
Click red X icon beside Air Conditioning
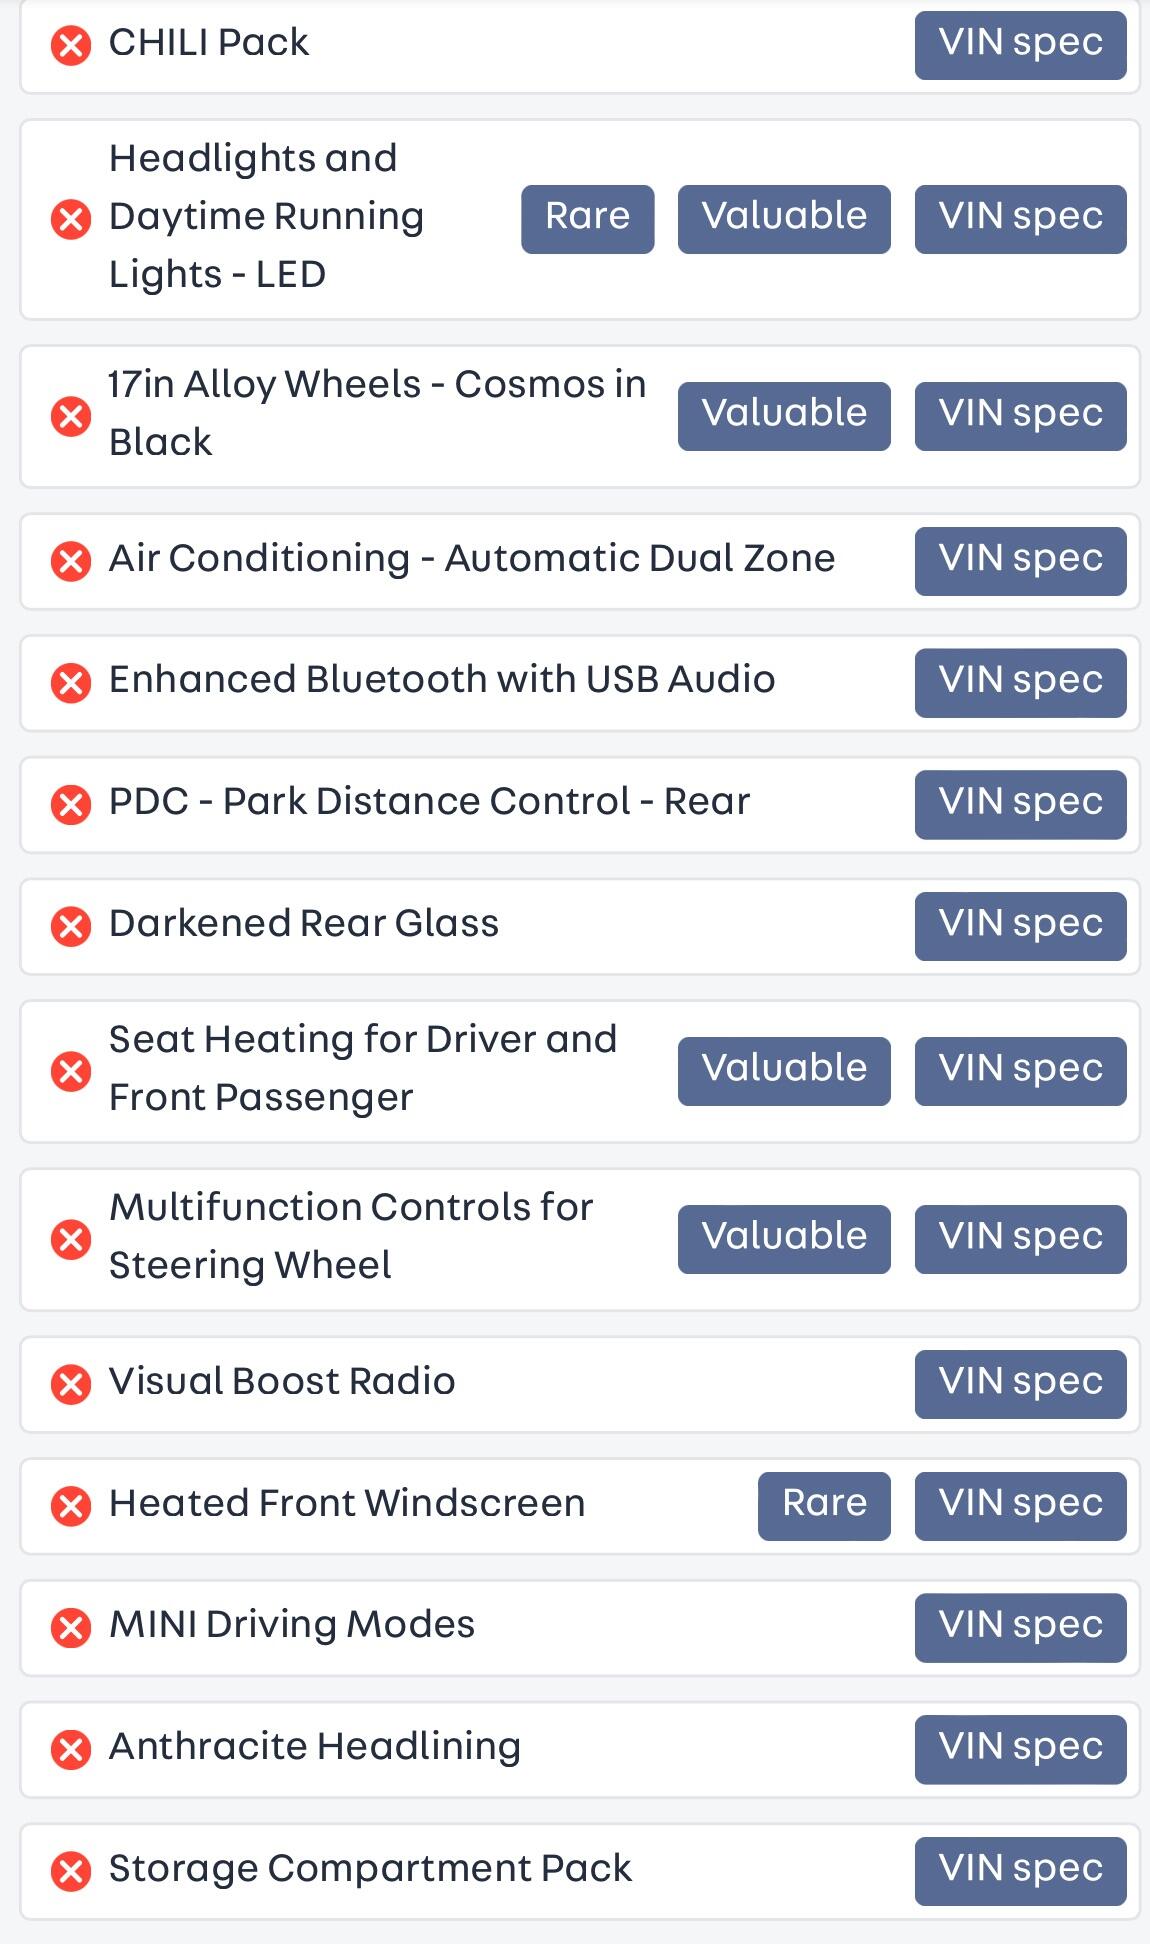pyautogui.click(x=71, y=561)
